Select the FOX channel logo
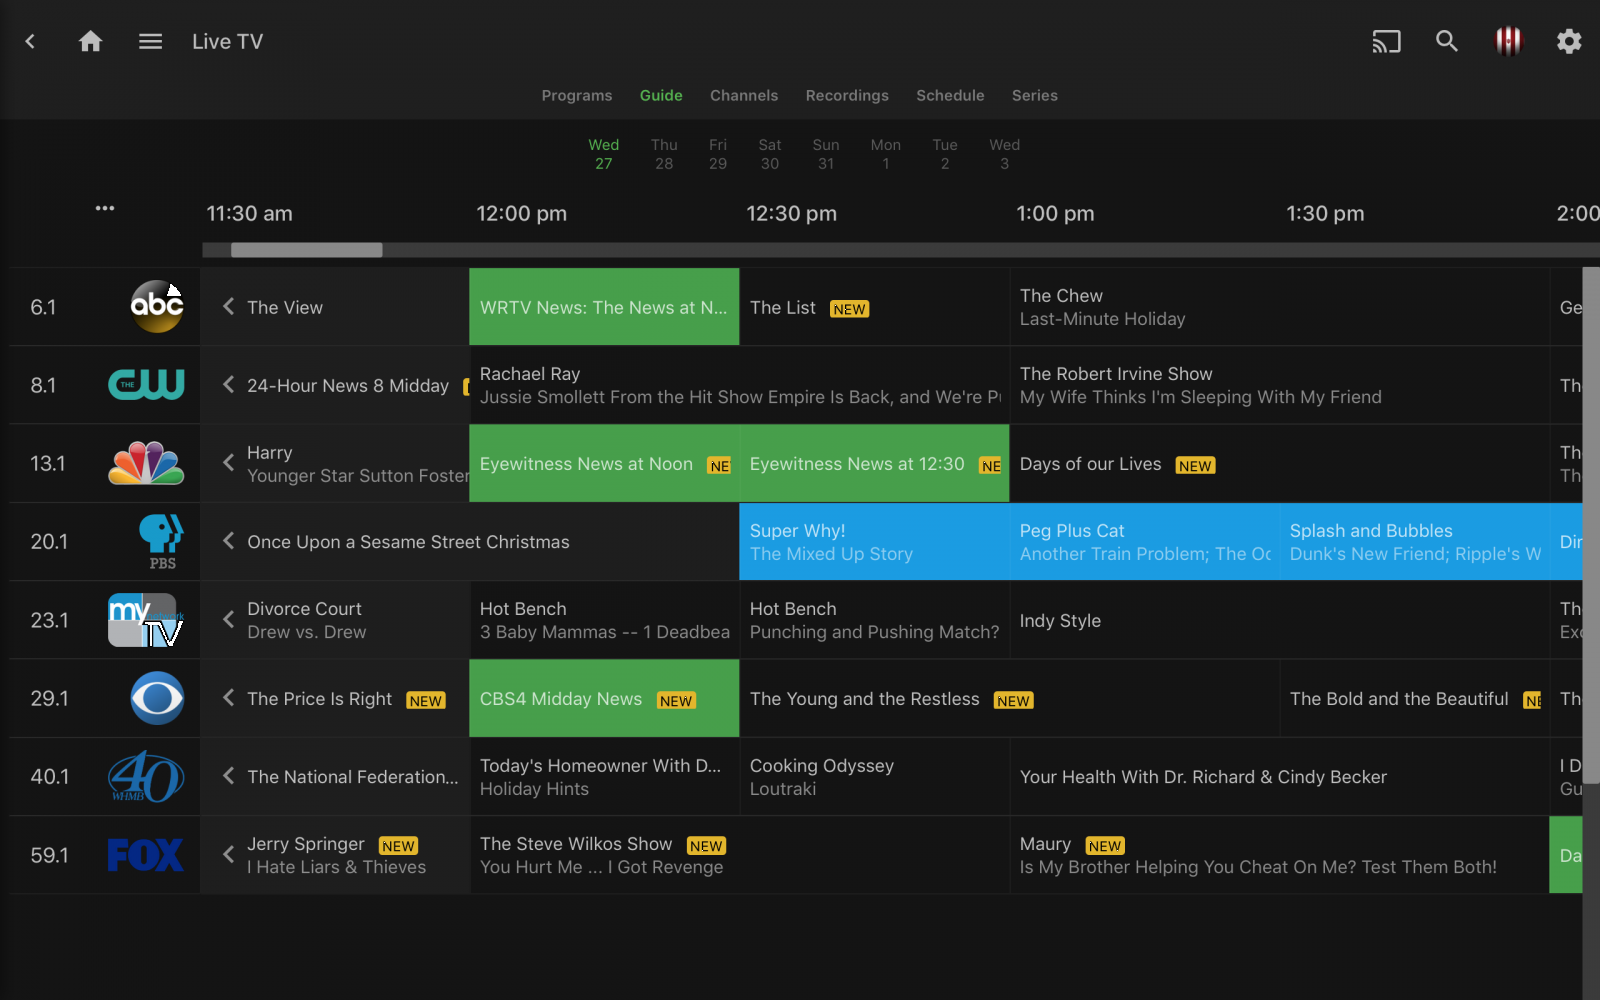The image size is (1600, 1000). click(146, 855)
